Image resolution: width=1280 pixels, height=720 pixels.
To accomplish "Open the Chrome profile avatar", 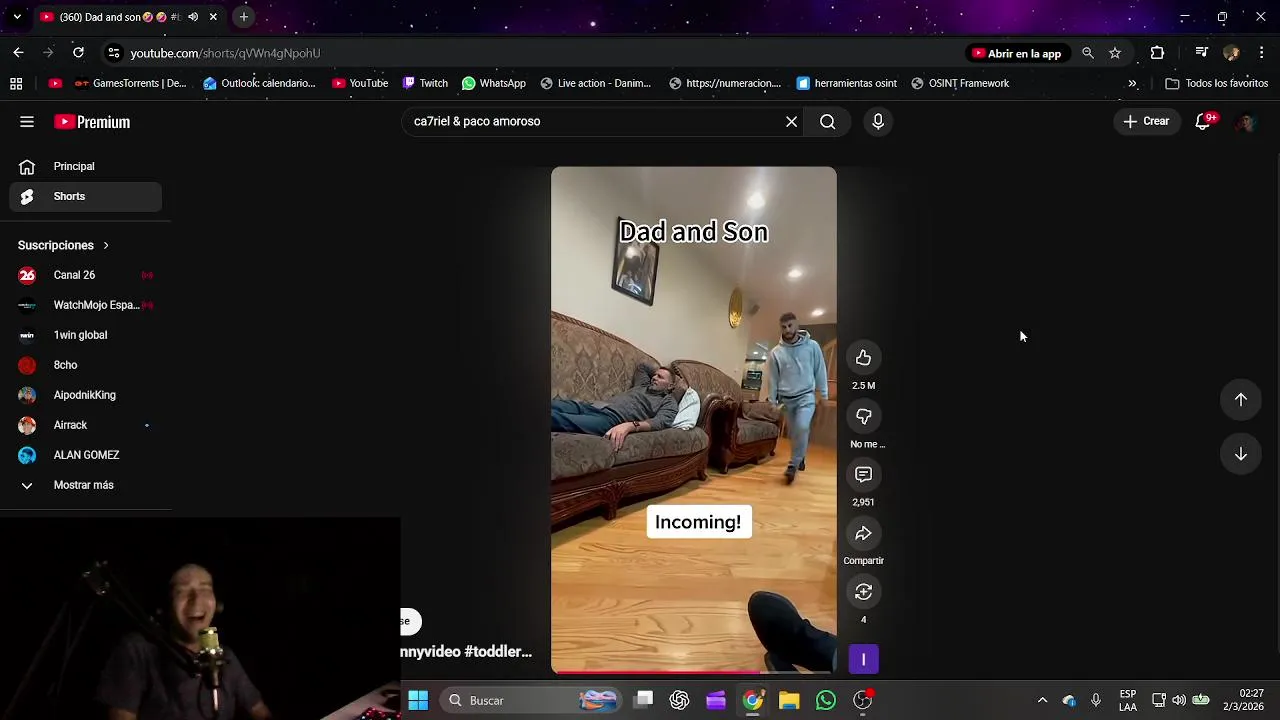I will click(1231, 53).
